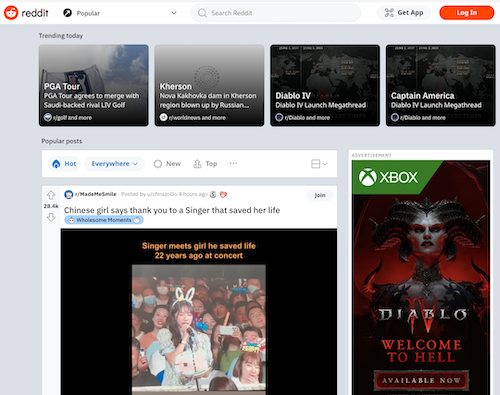Select the Hot sort tab
Viewport: 500px width, 395px height.
(64, 164)
